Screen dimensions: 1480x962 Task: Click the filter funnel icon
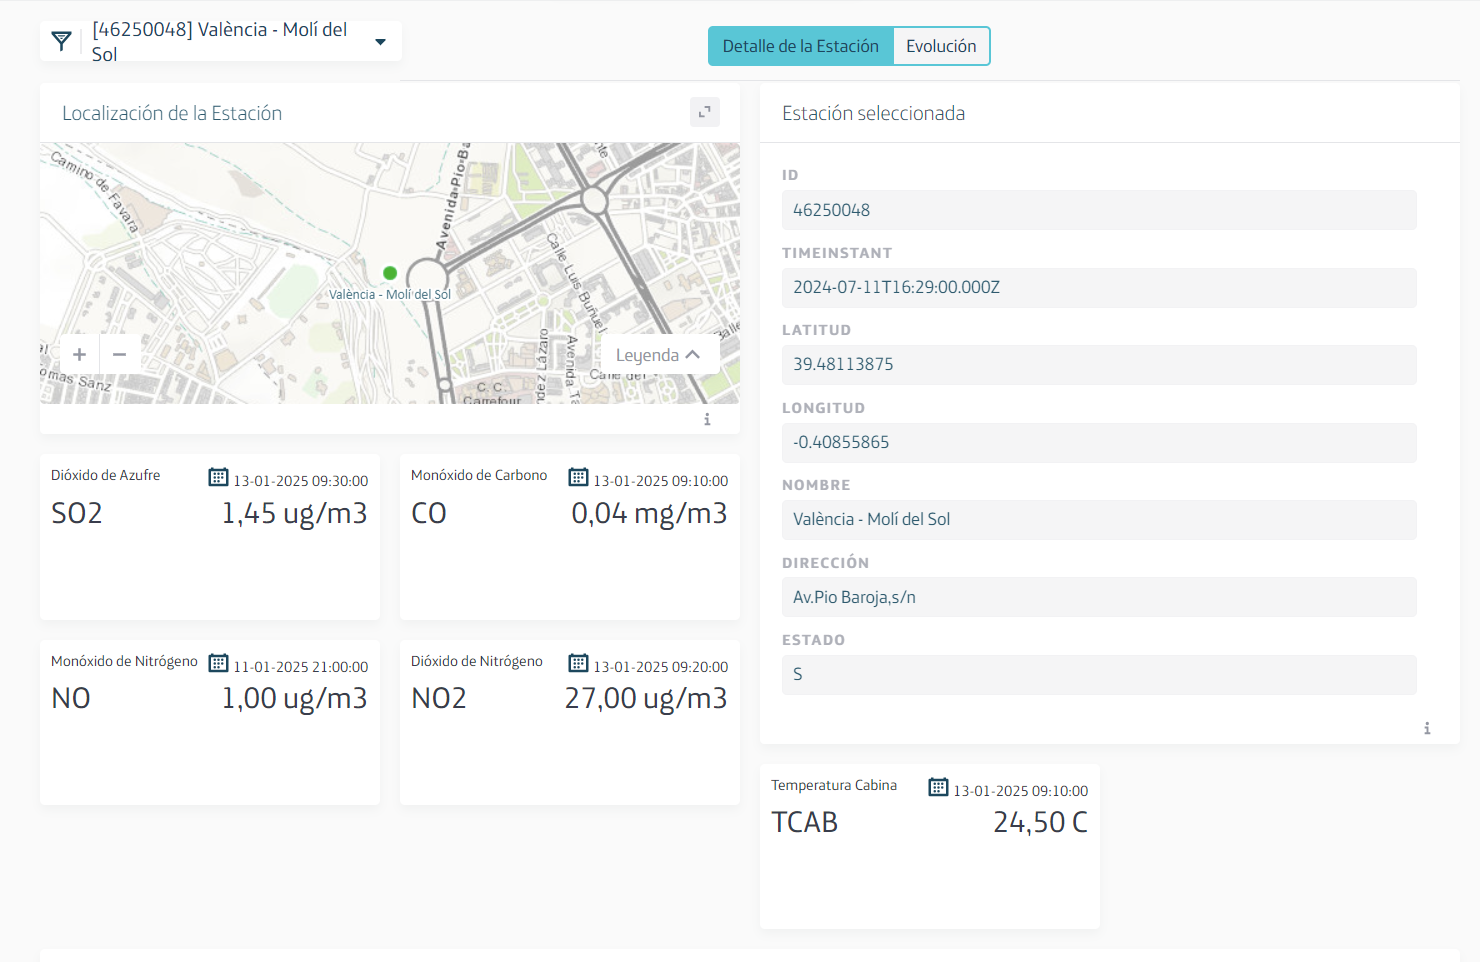(62, 41)
